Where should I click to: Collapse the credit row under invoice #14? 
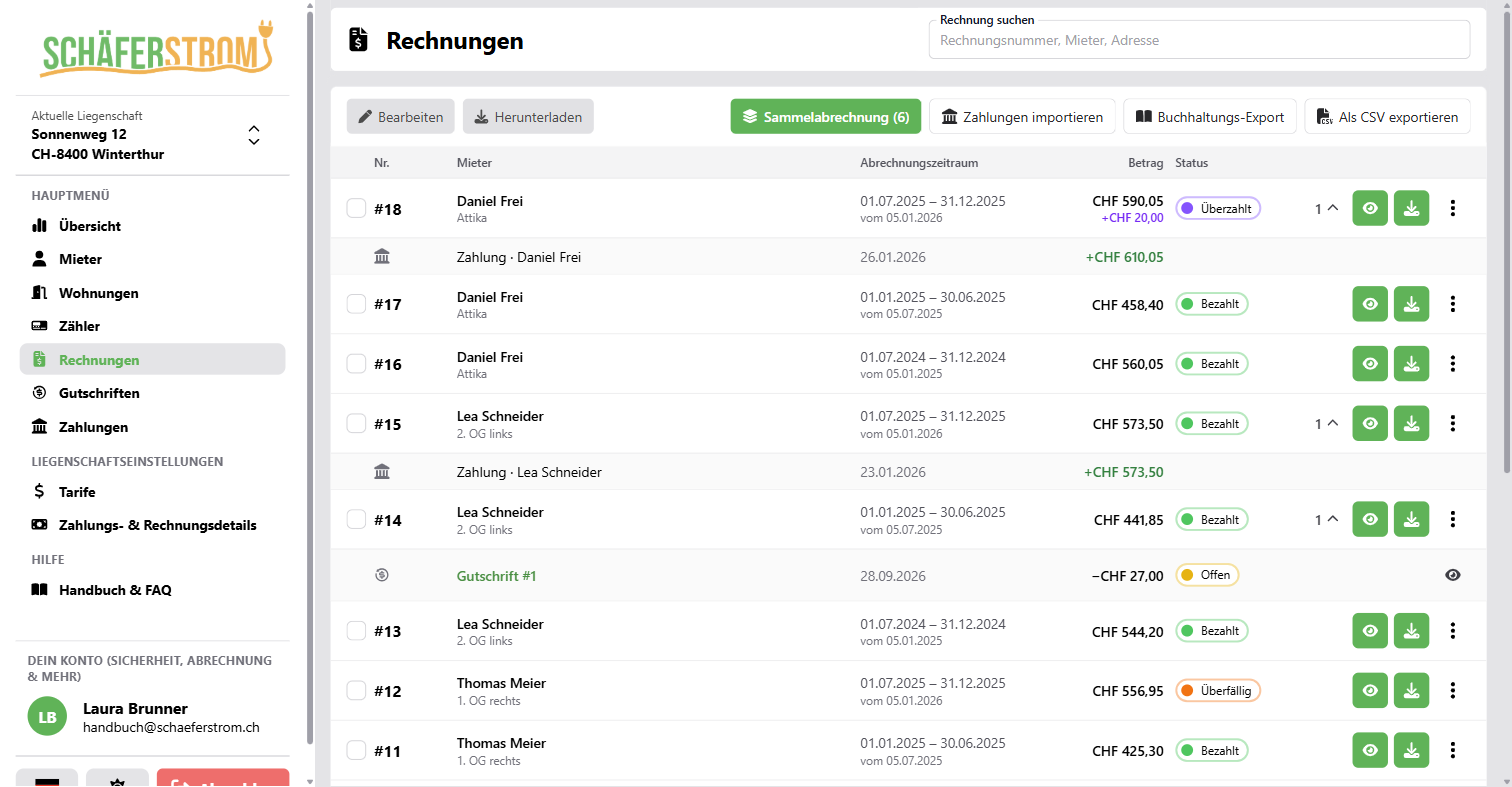click(x=1326, y=520)
